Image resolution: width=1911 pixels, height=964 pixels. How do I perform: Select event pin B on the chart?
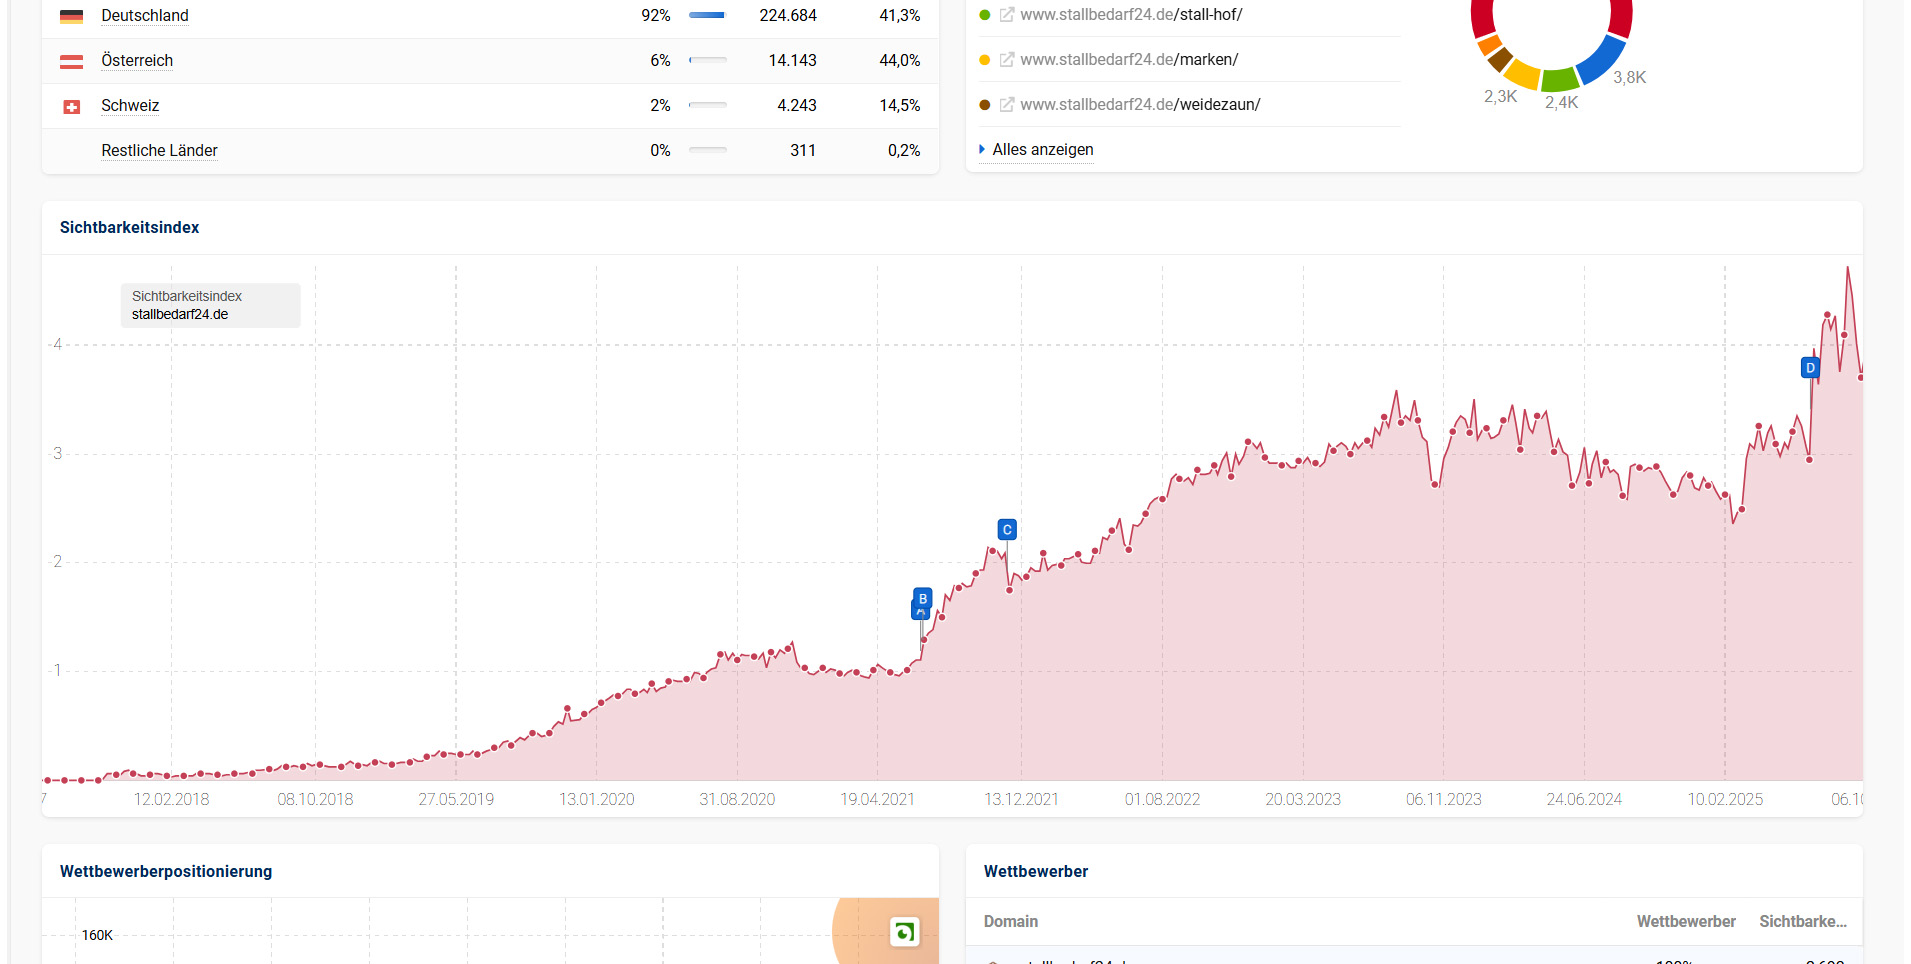click(922, 599)
